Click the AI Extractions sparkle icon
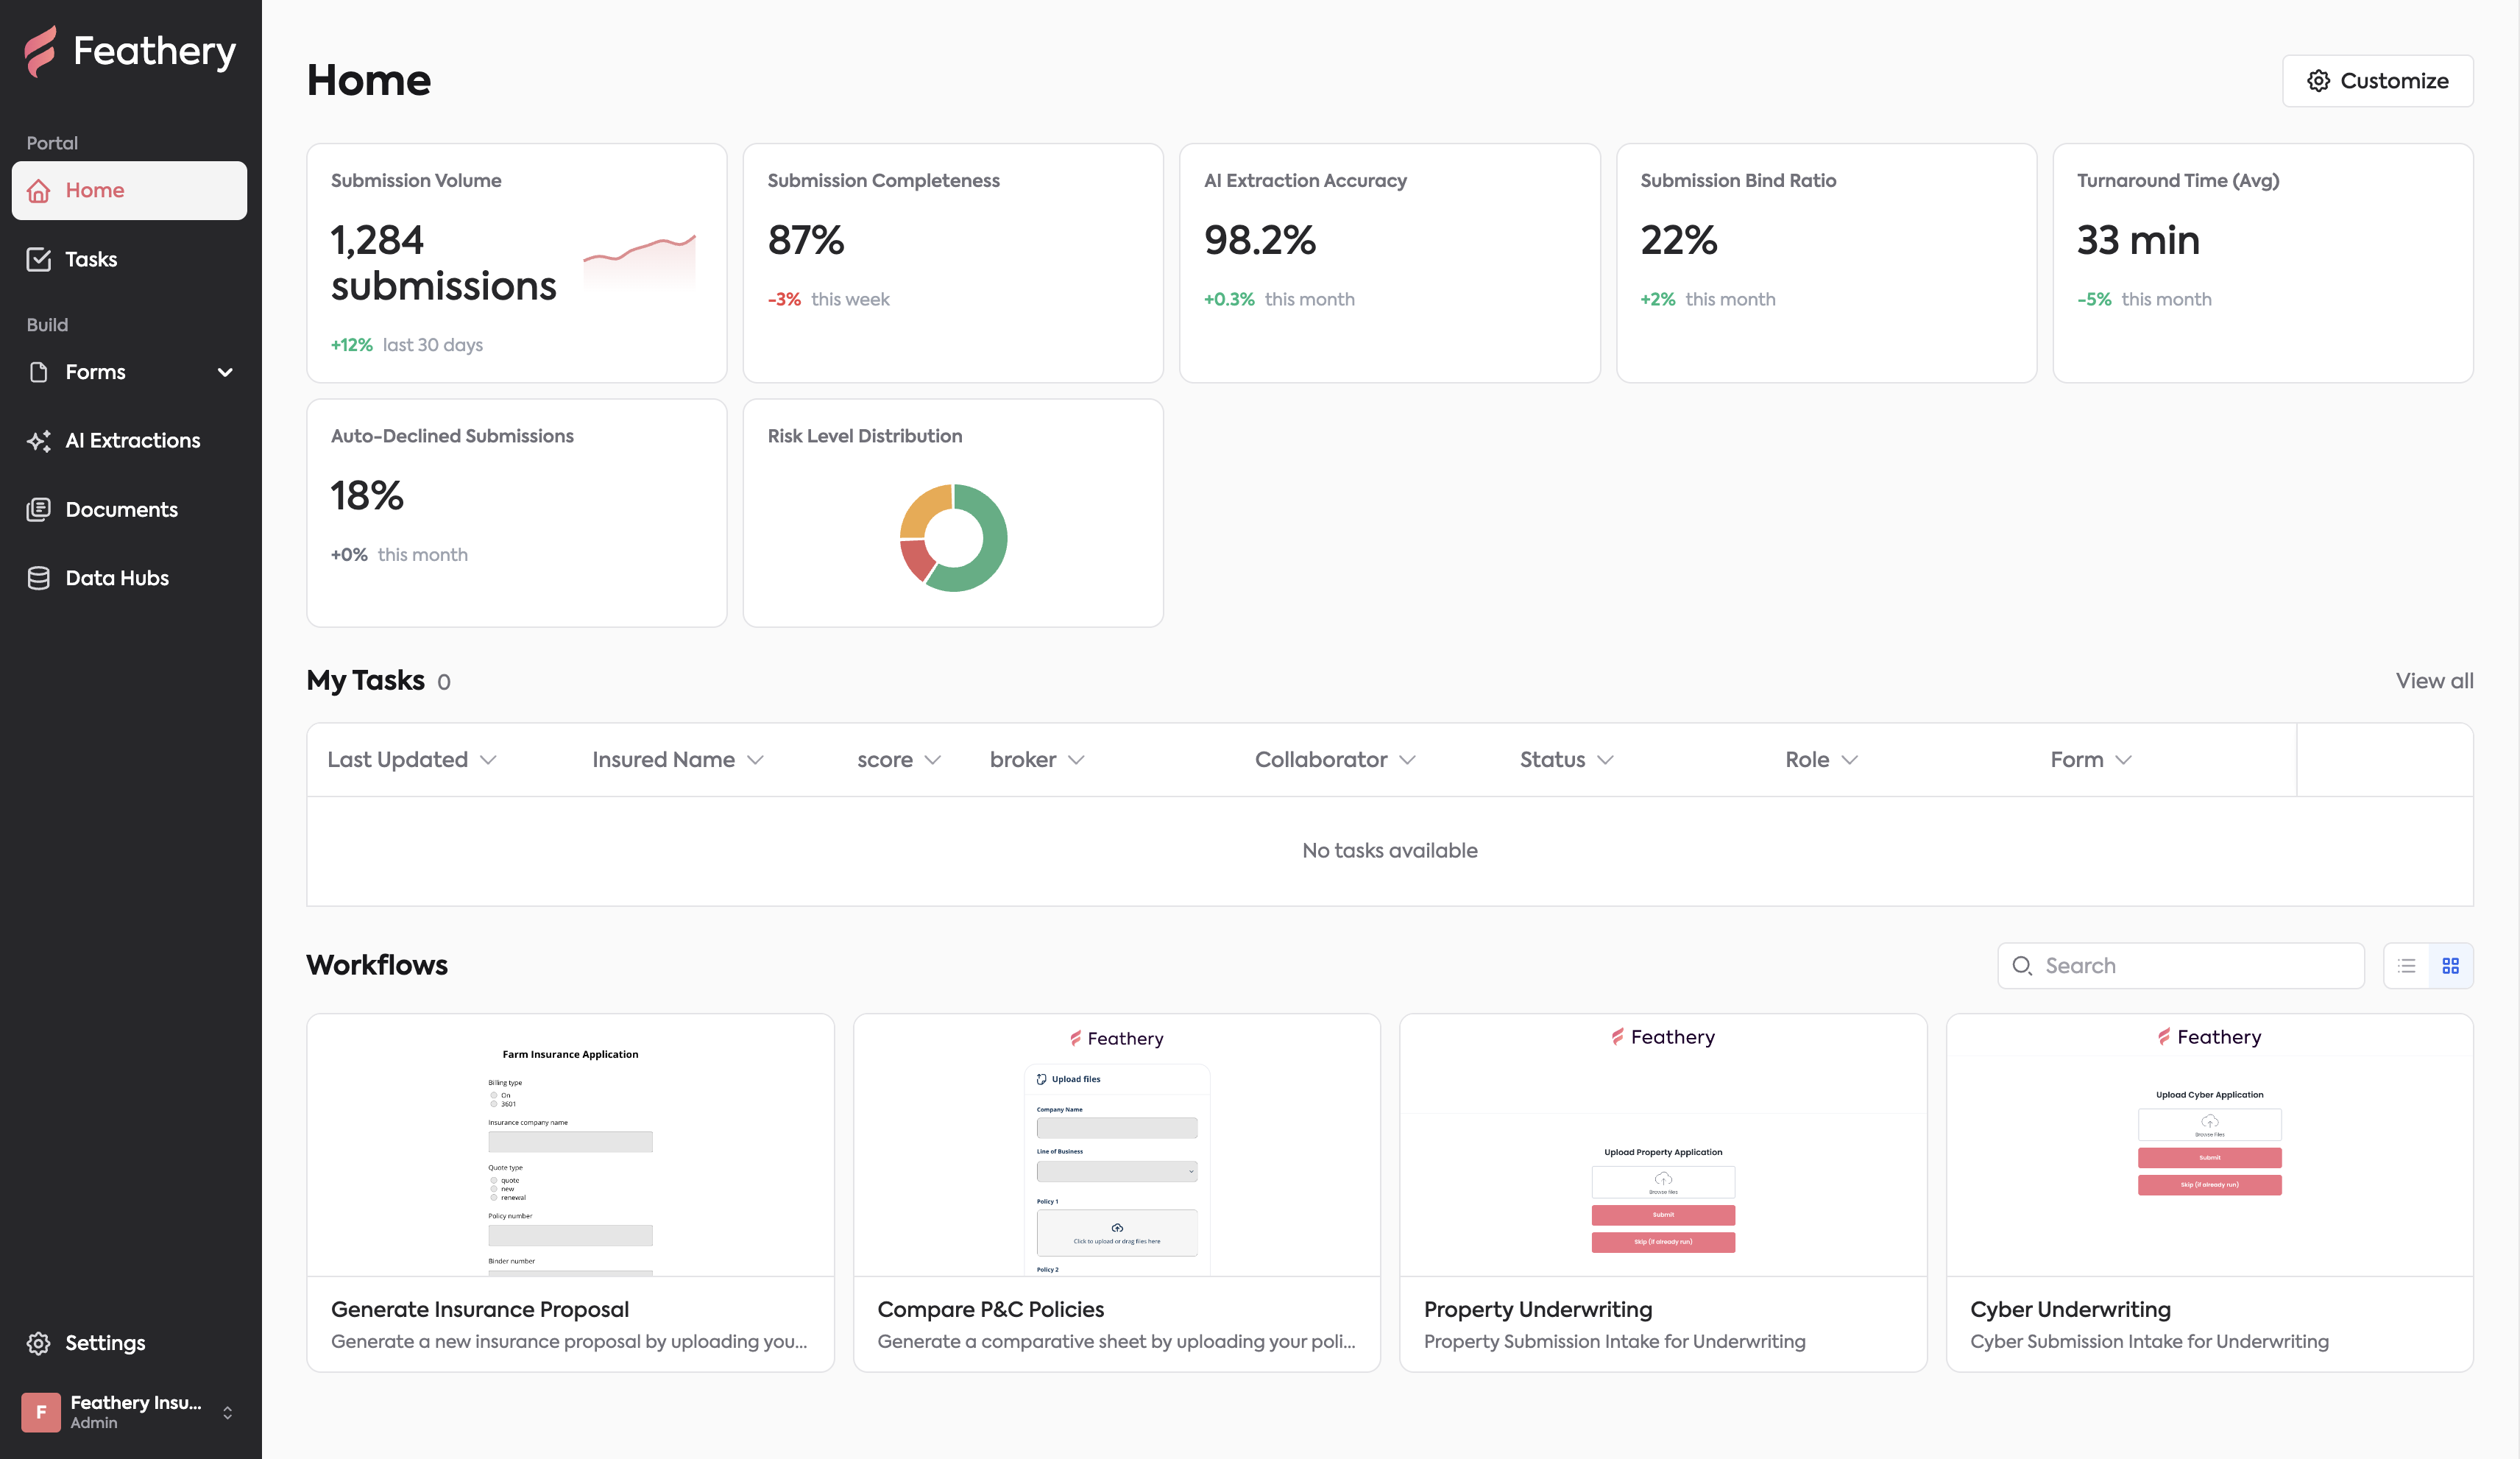The height and width of the screenshot is (1459, 2520). [x=38, y=441]
